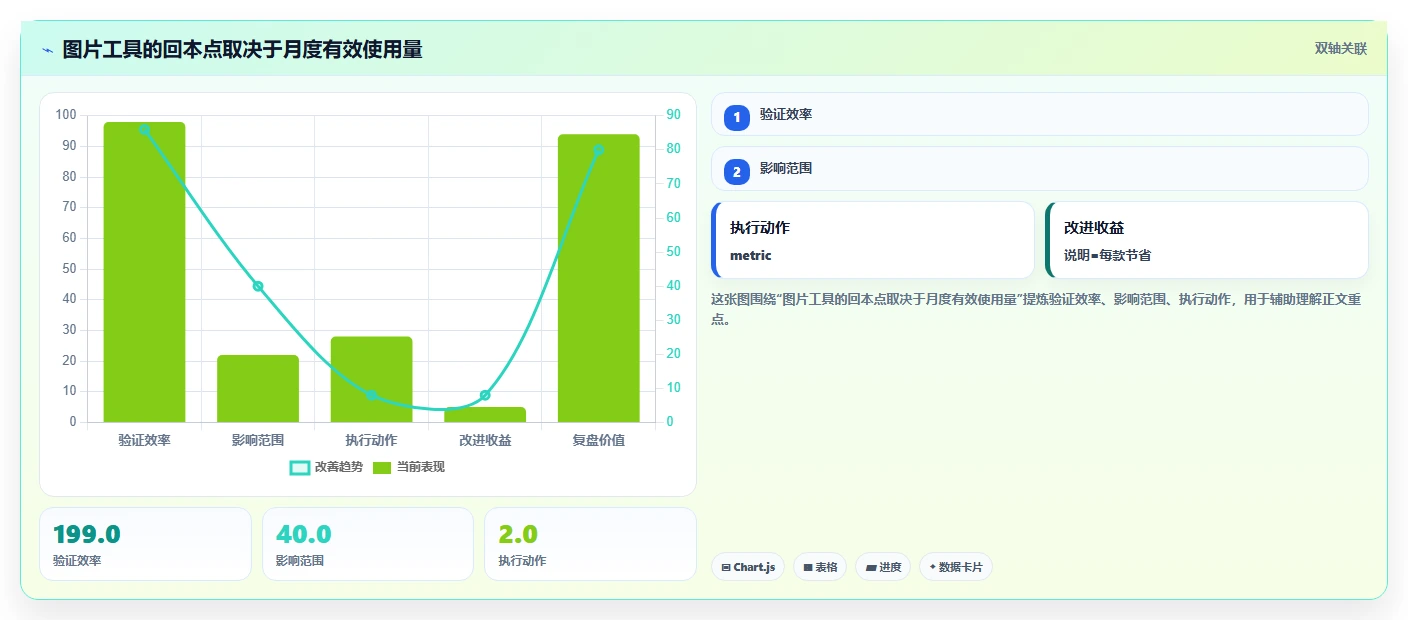
Task: Click the 表格 tag
Action: coord(820,567)
